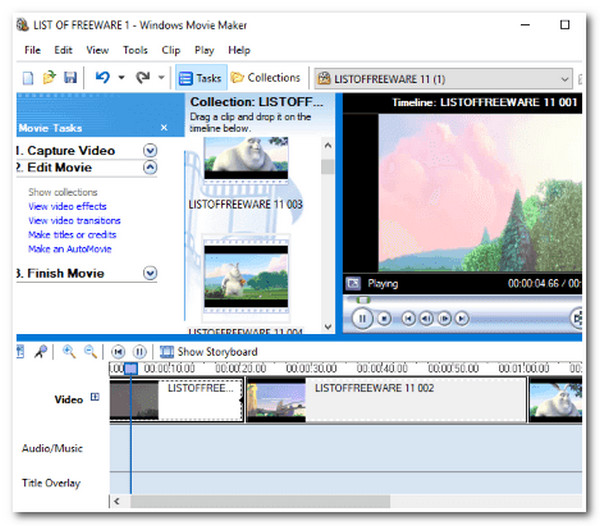
Task: Save project using the floppy disk icon
Action: [x=70, y=78]
